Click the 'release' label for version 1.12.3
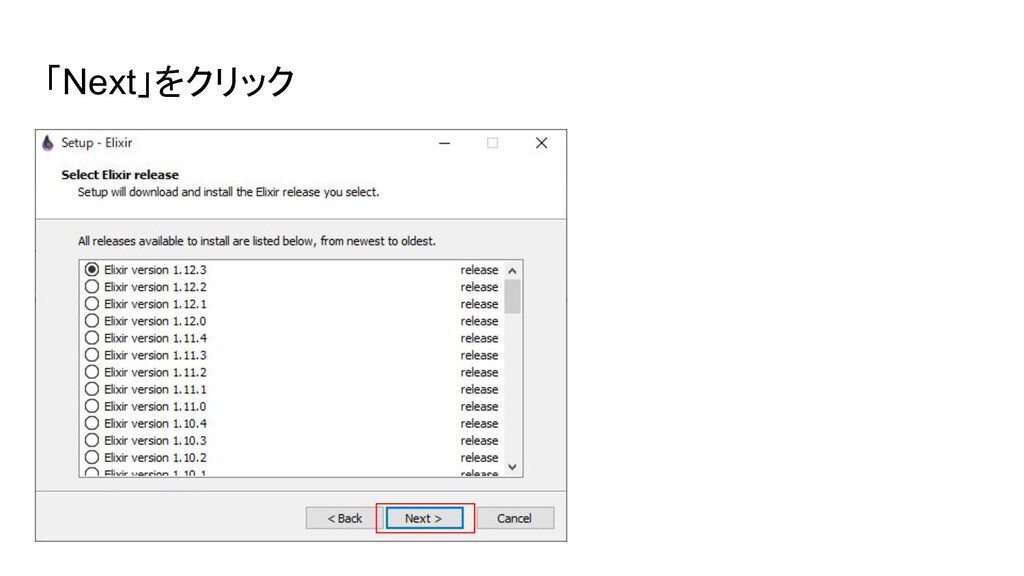This screenshot has width=1024, height=576. point(479,270)
